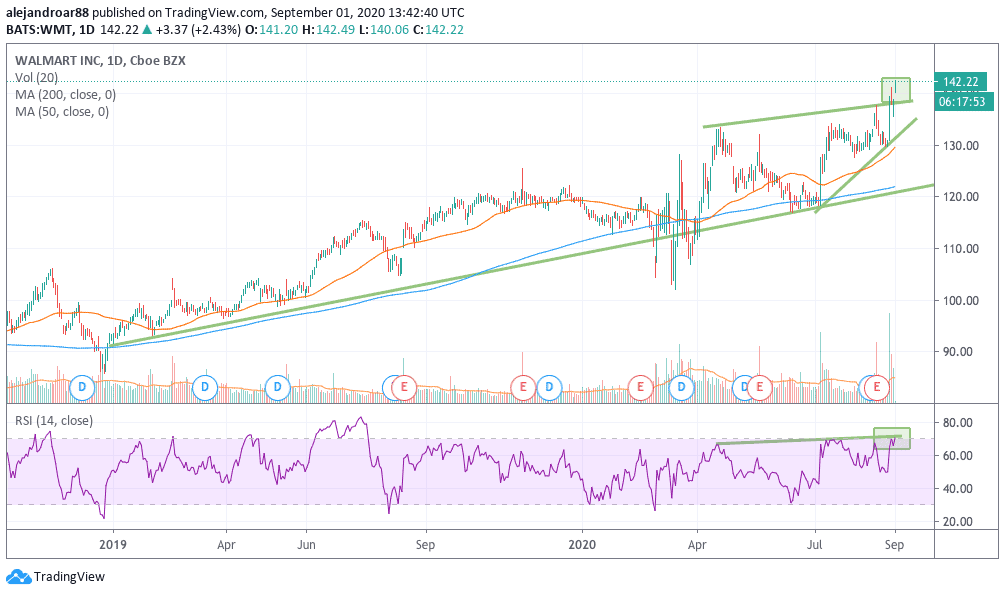Viewport: 1005px width, 595px height.
Task: Select the 06:17:53 bar countdown tag
Action: click(964, 101)
